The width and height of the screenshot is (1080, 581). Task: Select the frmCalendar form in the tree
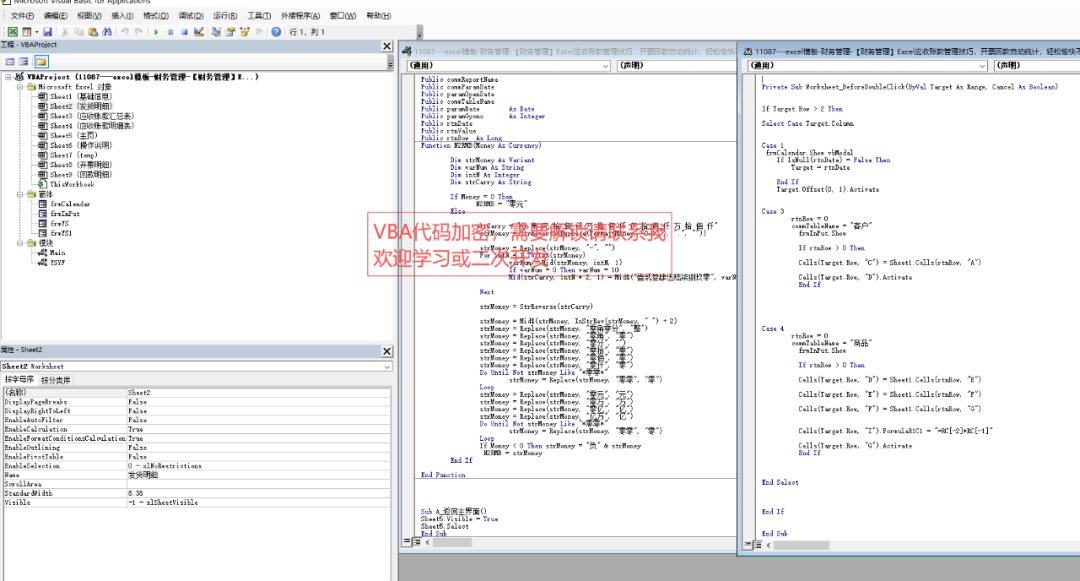click(x=70, y=204)
